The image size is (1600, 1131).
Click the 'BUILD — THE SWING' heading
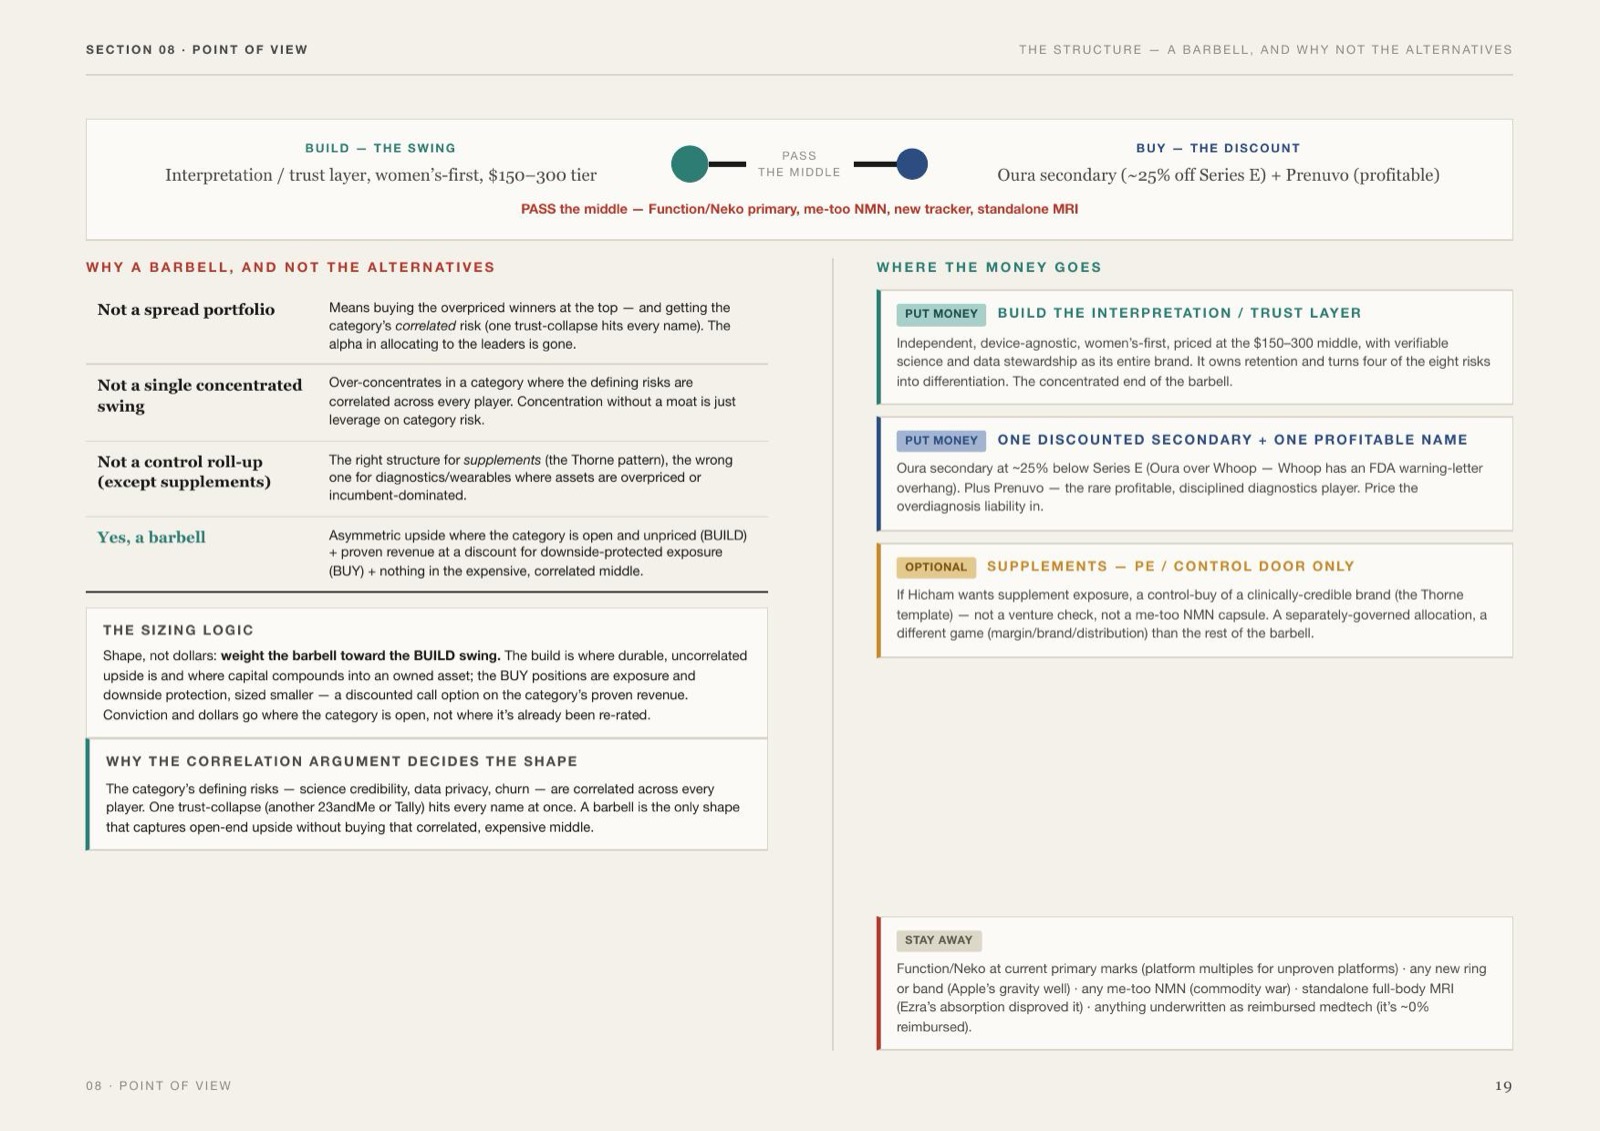pos(380,148)
